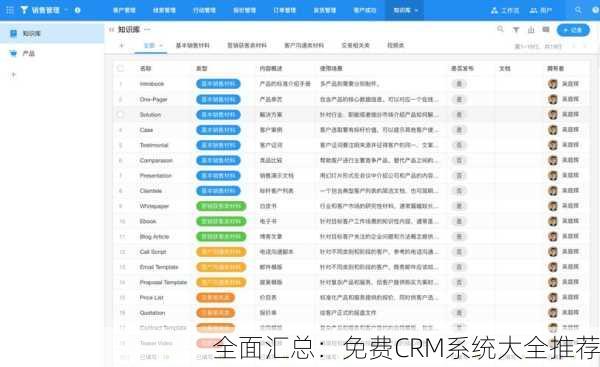Viewport: 600px width, 367px height.
Task: Toggle the 是否发布 value for One-Pager
Action: tap(459, 99)
